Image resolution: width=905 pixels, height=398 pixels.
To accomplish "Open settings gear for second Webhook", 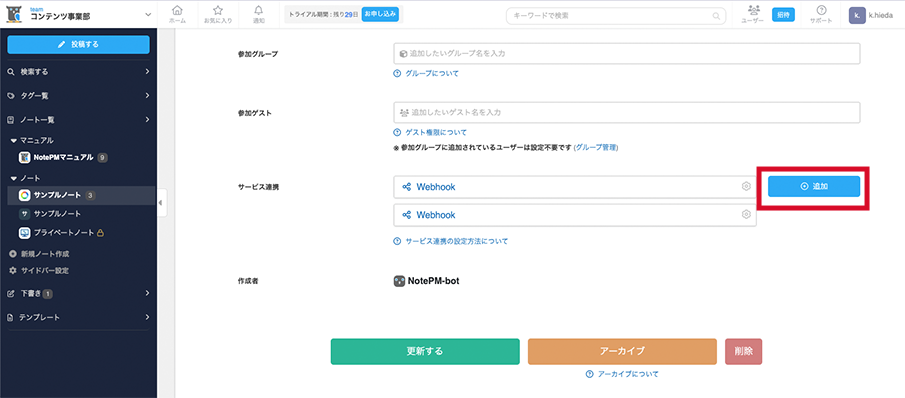I will click(746, 215).
